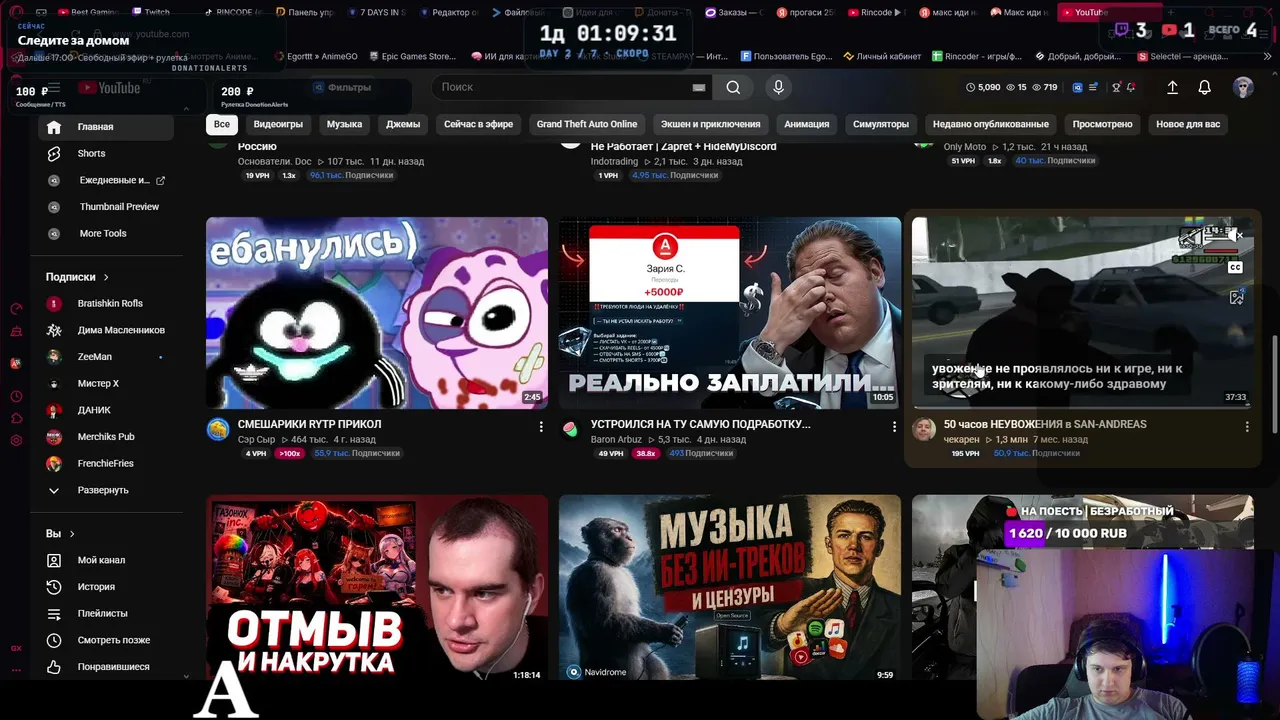Select the Экшен и приключения chip
Screen dimensions: 1280x720
[710, 124]
